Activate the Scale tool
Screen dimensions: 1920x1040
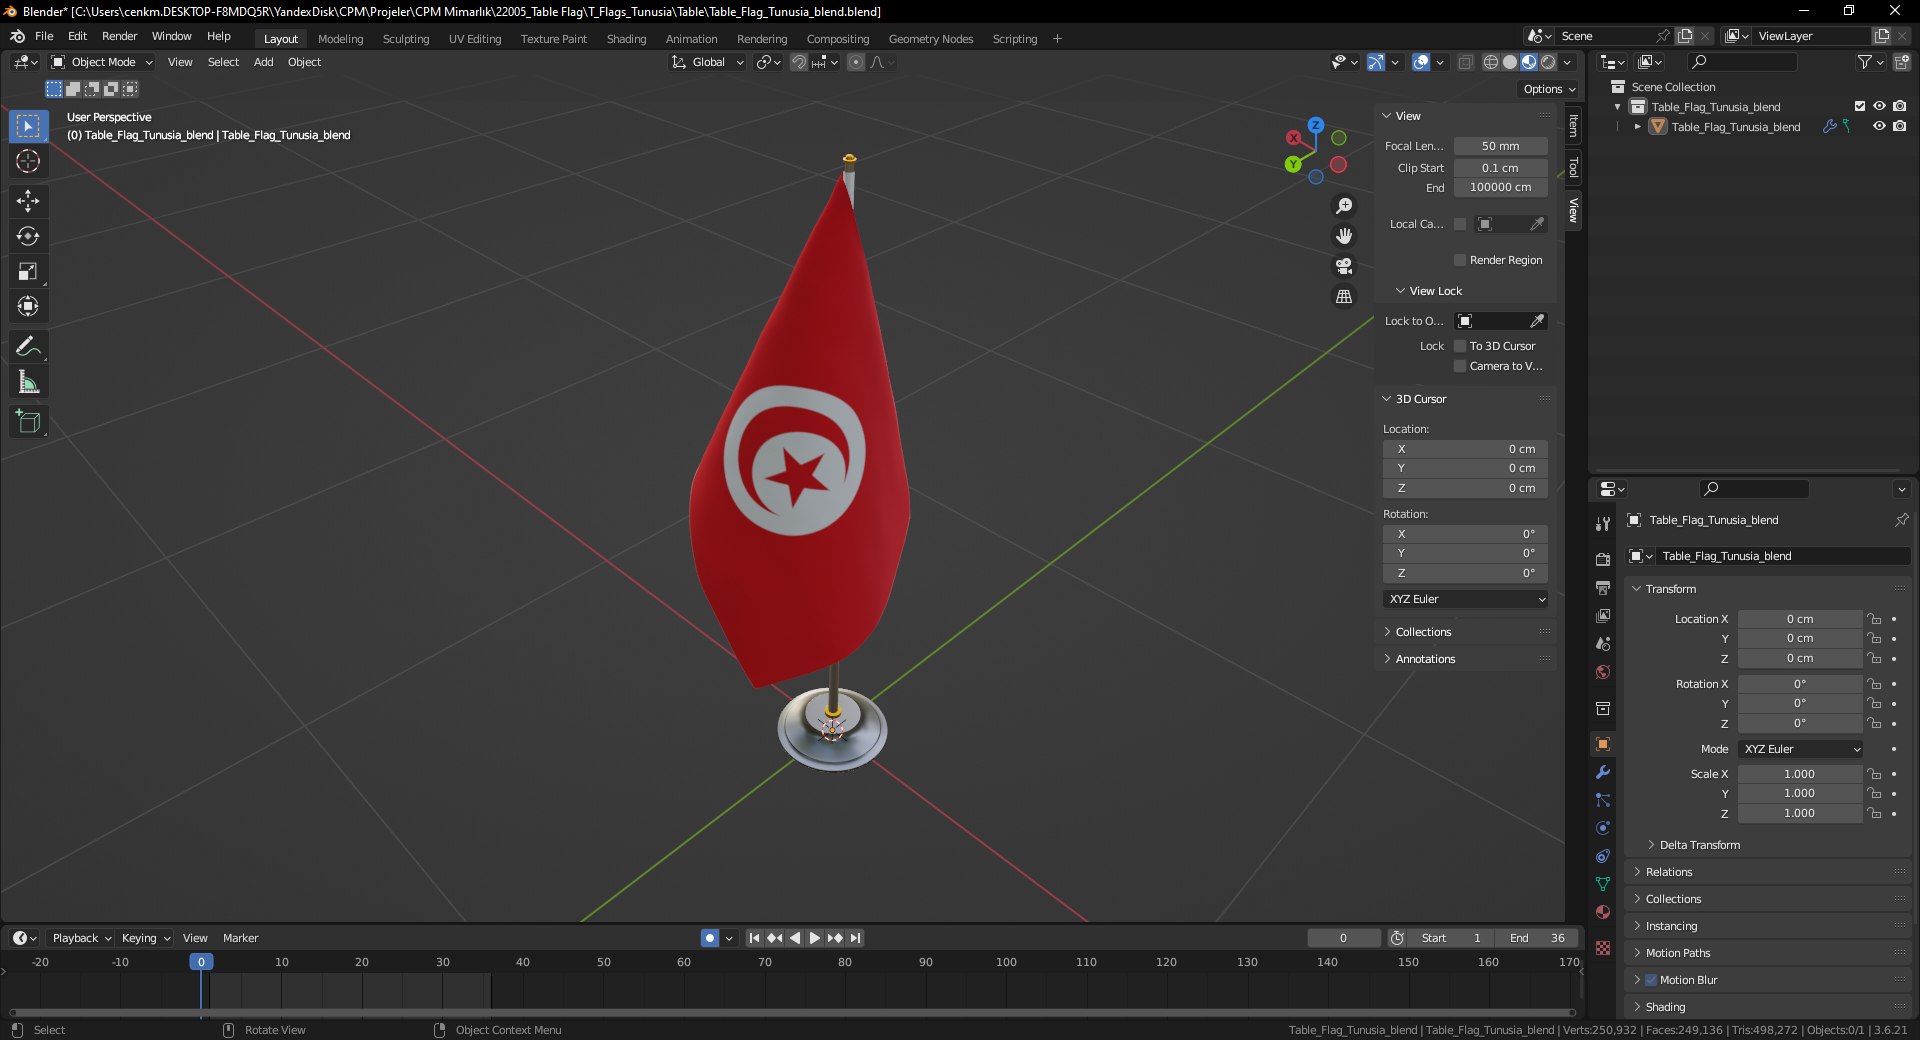28,271
